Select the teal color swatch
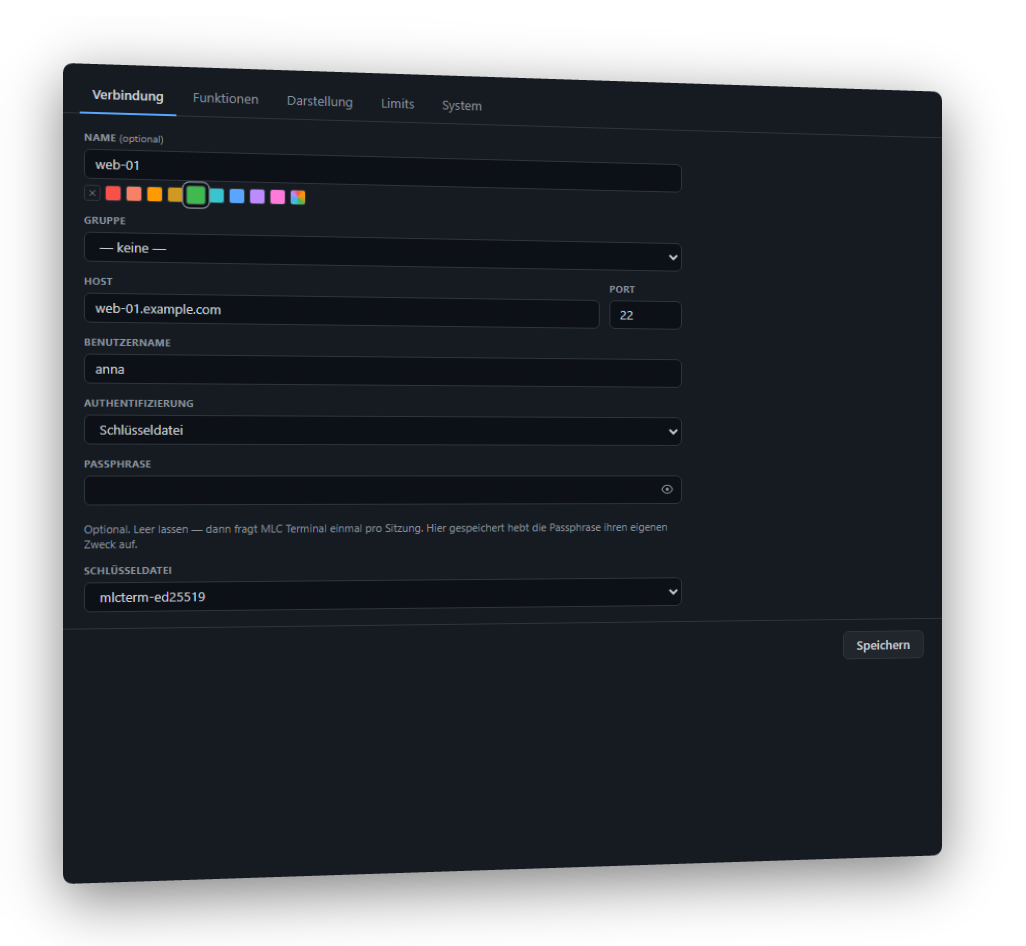The width and height of the screenshot is (1026, 946). pyautogui.click(x=217, y=196)
